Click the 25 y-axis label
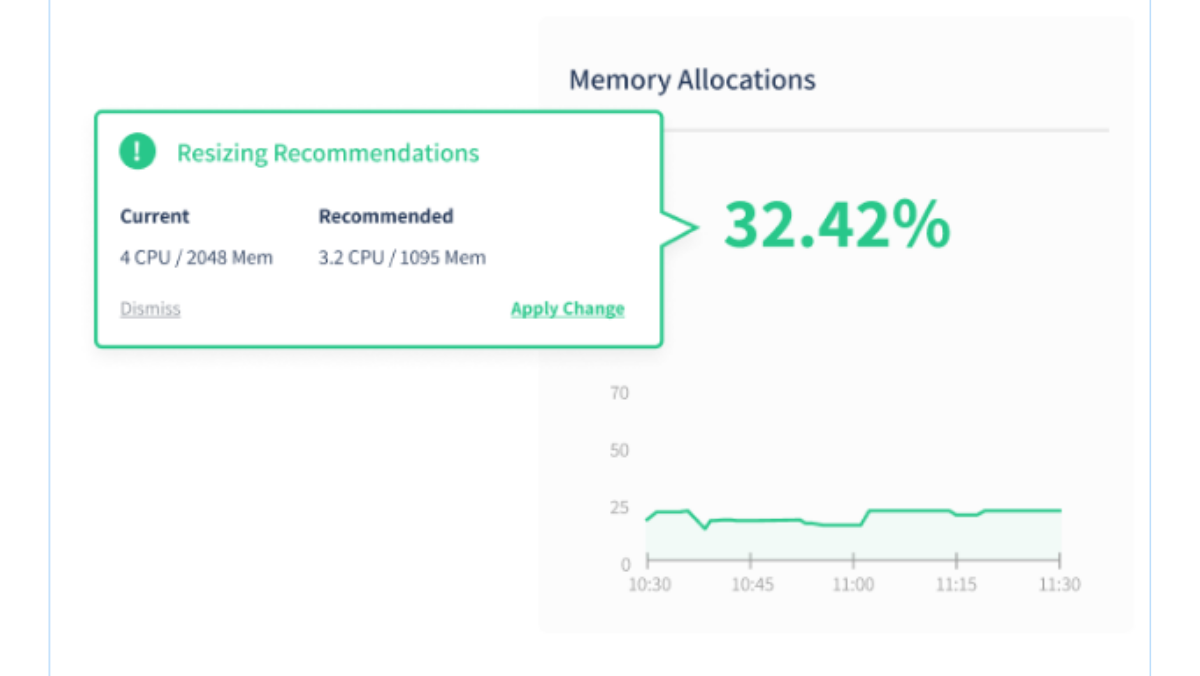1200x676 pixels. (619, 507)
